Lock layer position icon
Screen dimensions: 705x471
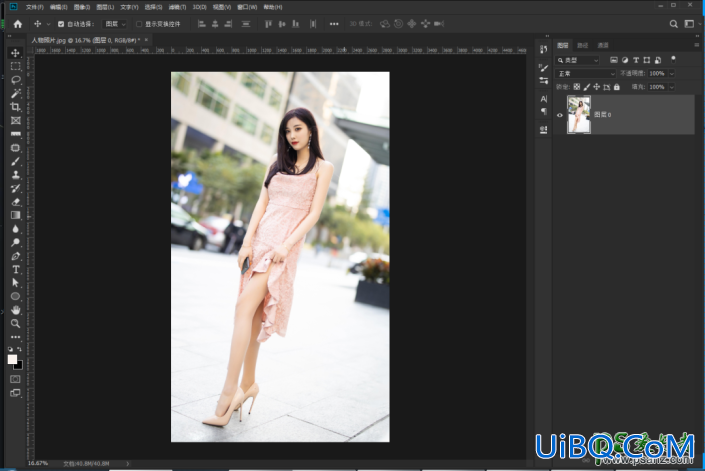click(x=597, y=87)
